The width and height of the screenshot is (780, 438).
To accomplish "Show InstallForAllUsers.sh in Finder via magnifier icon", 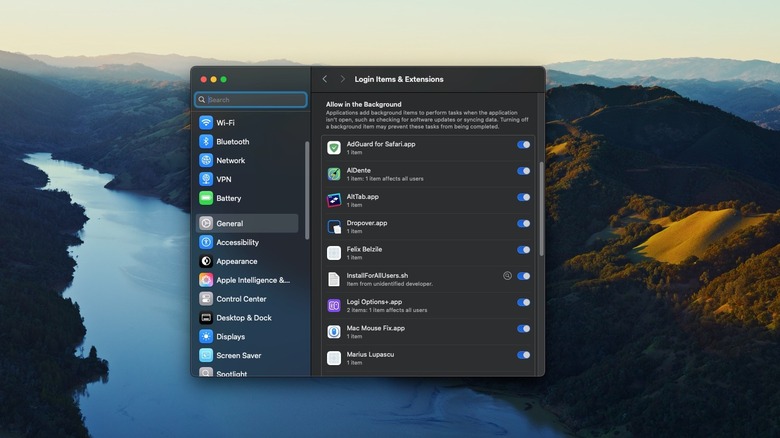I will 507,276.
